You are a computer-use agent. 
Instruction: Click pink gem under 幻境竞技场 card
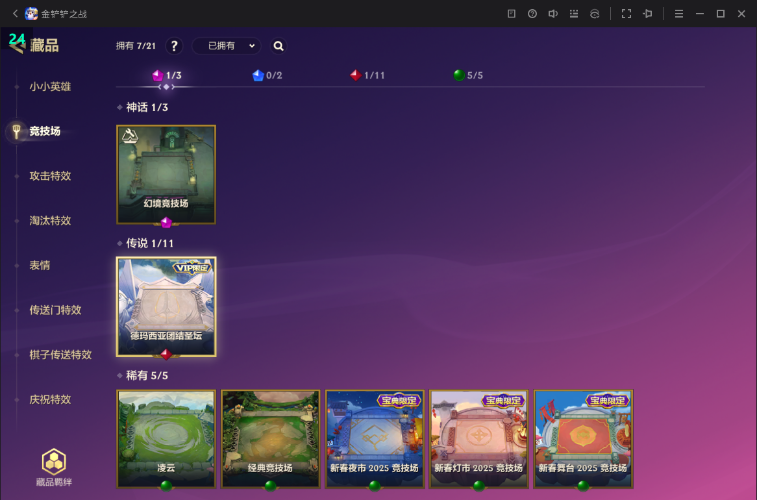point(166,222)
